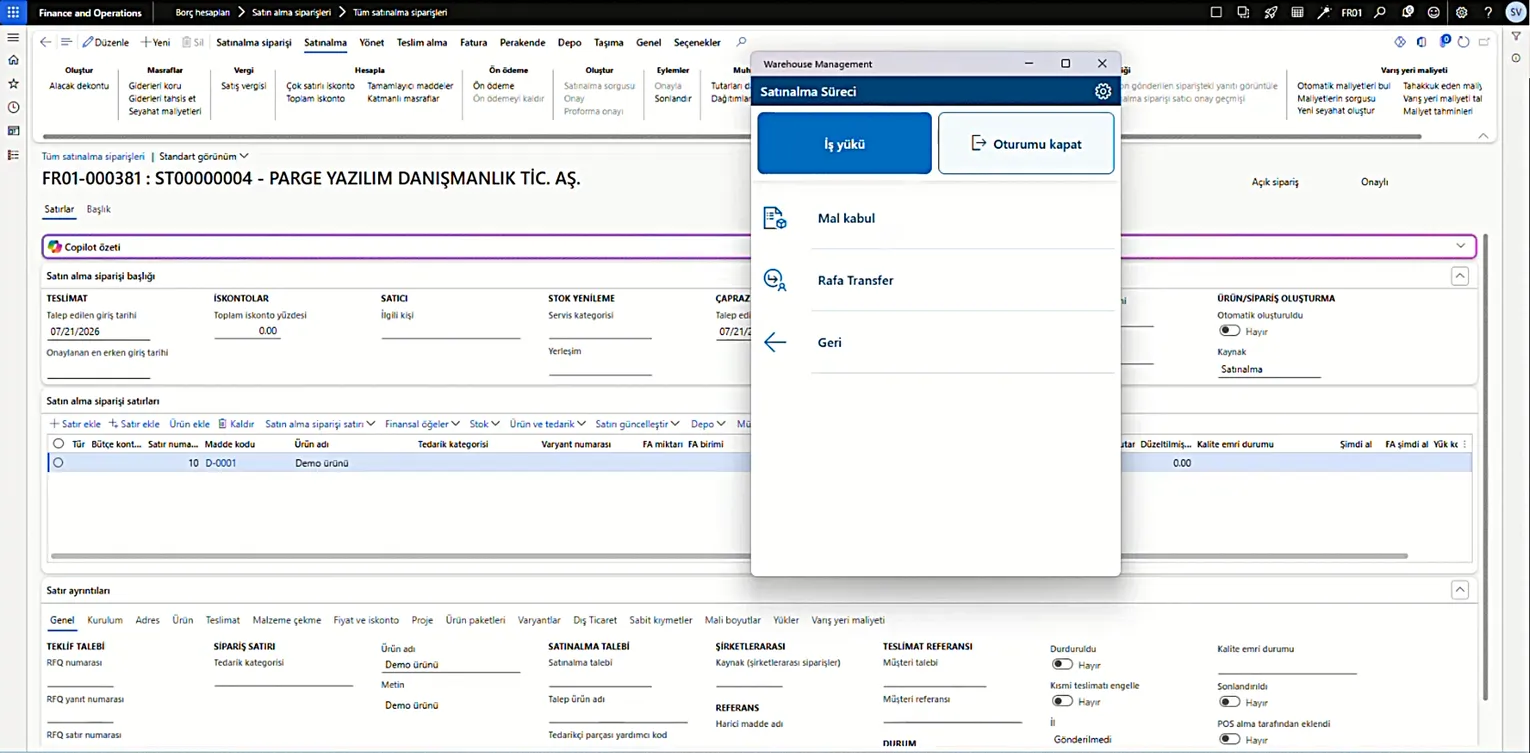Open Workspaces icon in left sidebar

tap(13, 131)
